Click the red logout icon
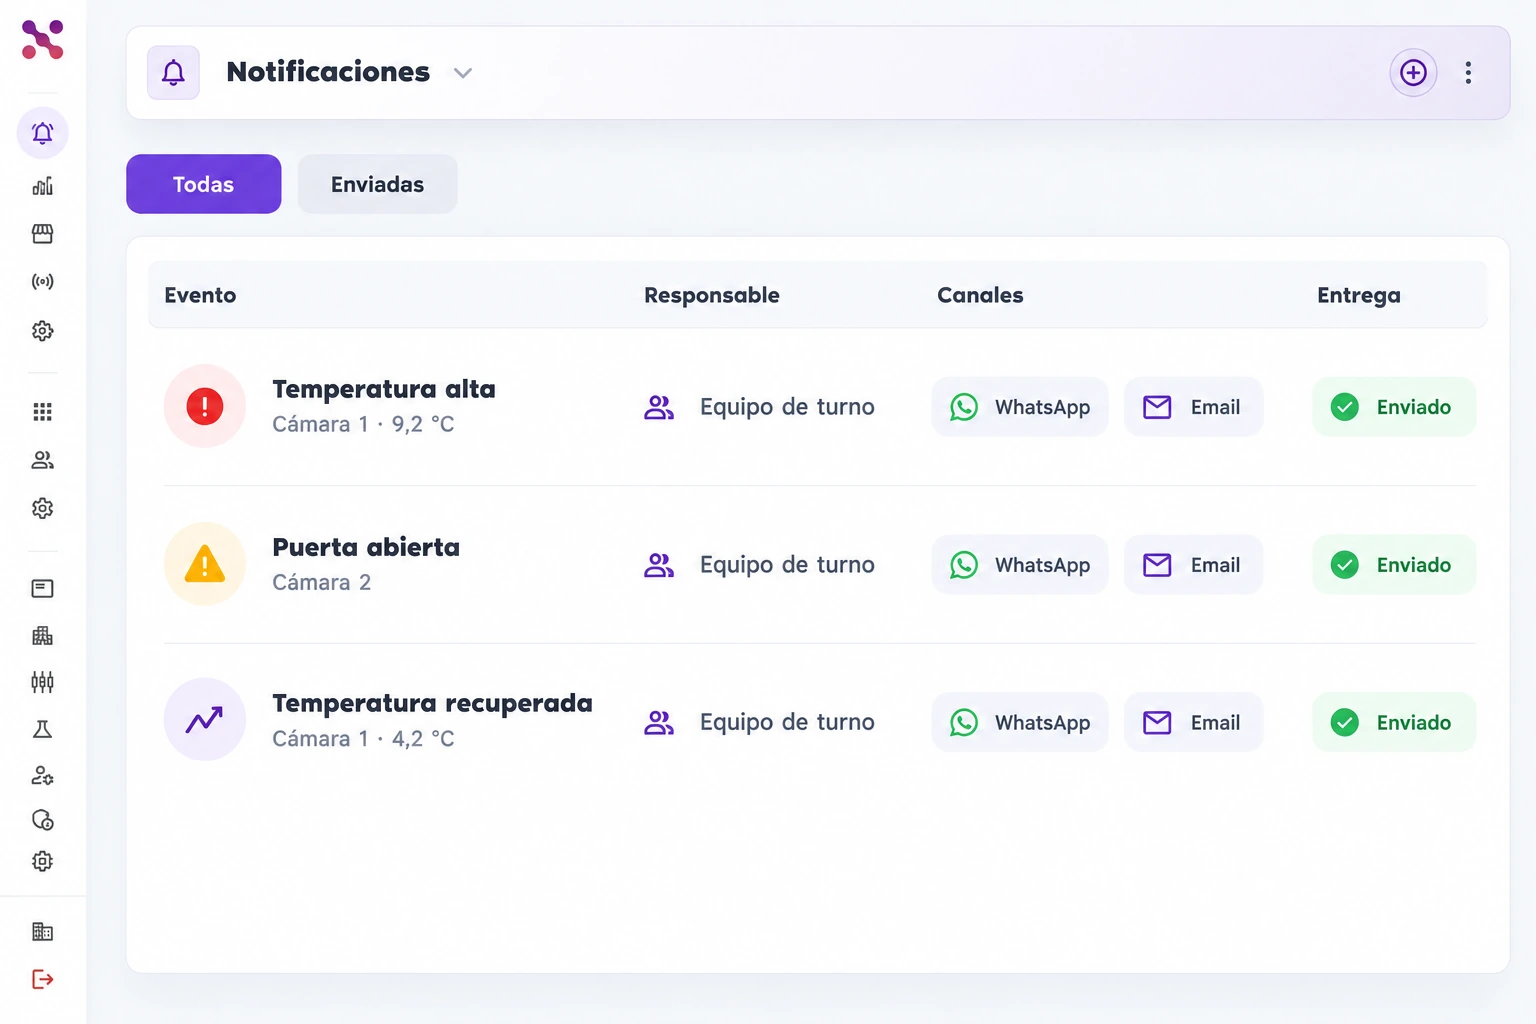1536x1024 pixels. click(42, 979)
